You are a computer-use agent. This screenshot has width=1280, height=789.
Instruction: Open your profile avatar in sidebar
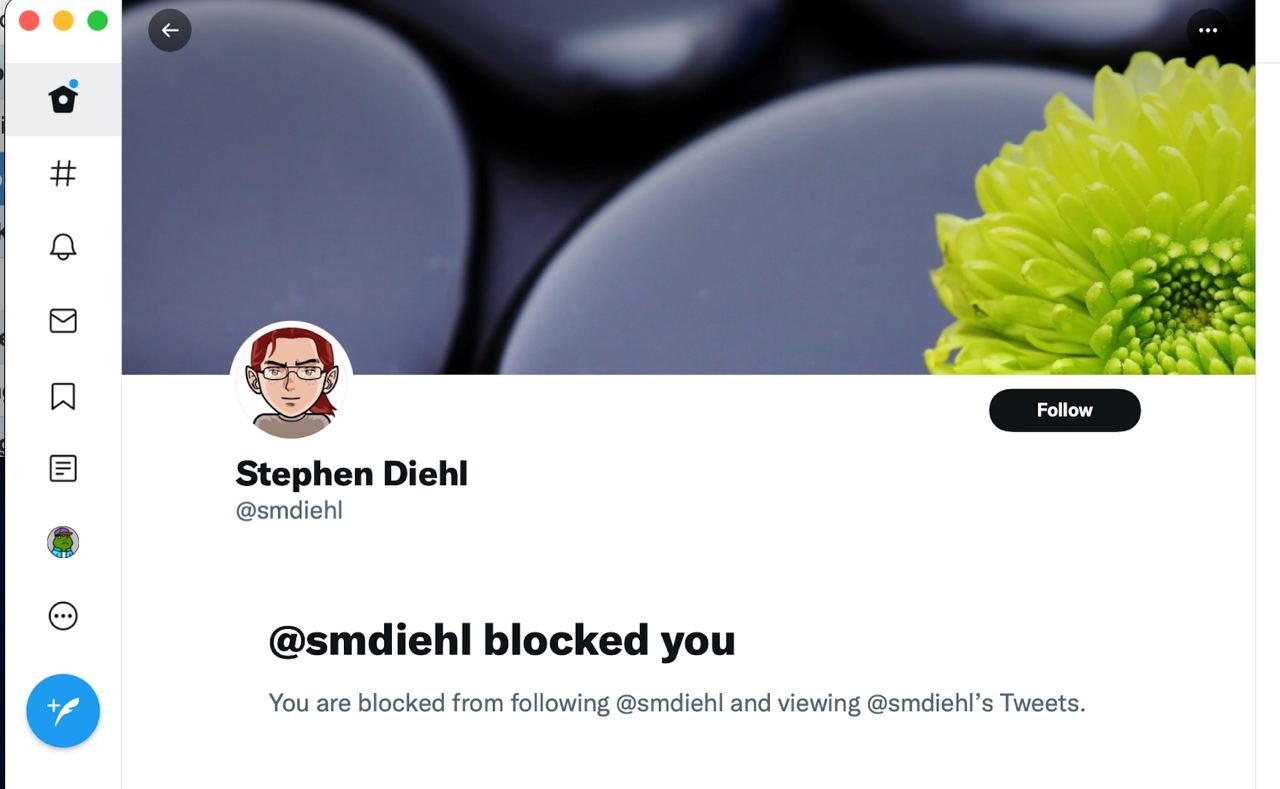pyautogui.click(x=63, y=542)
